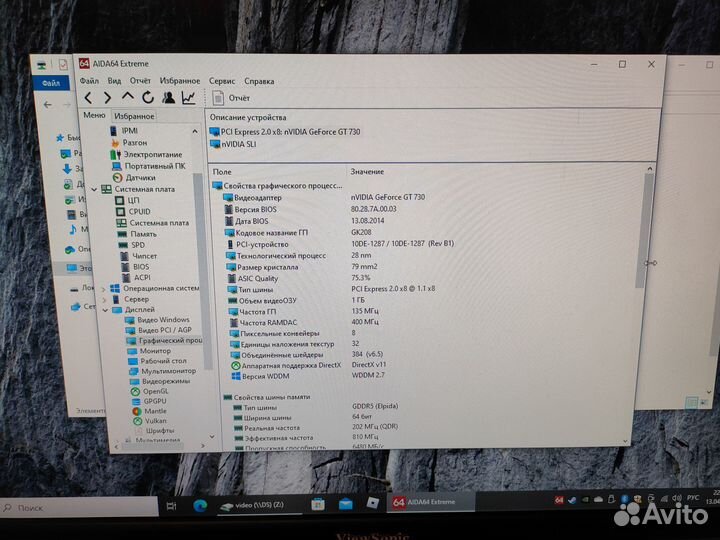Go forward with AIDA64 forward arrow
This screenshot has height=540, width=720.
107,98
